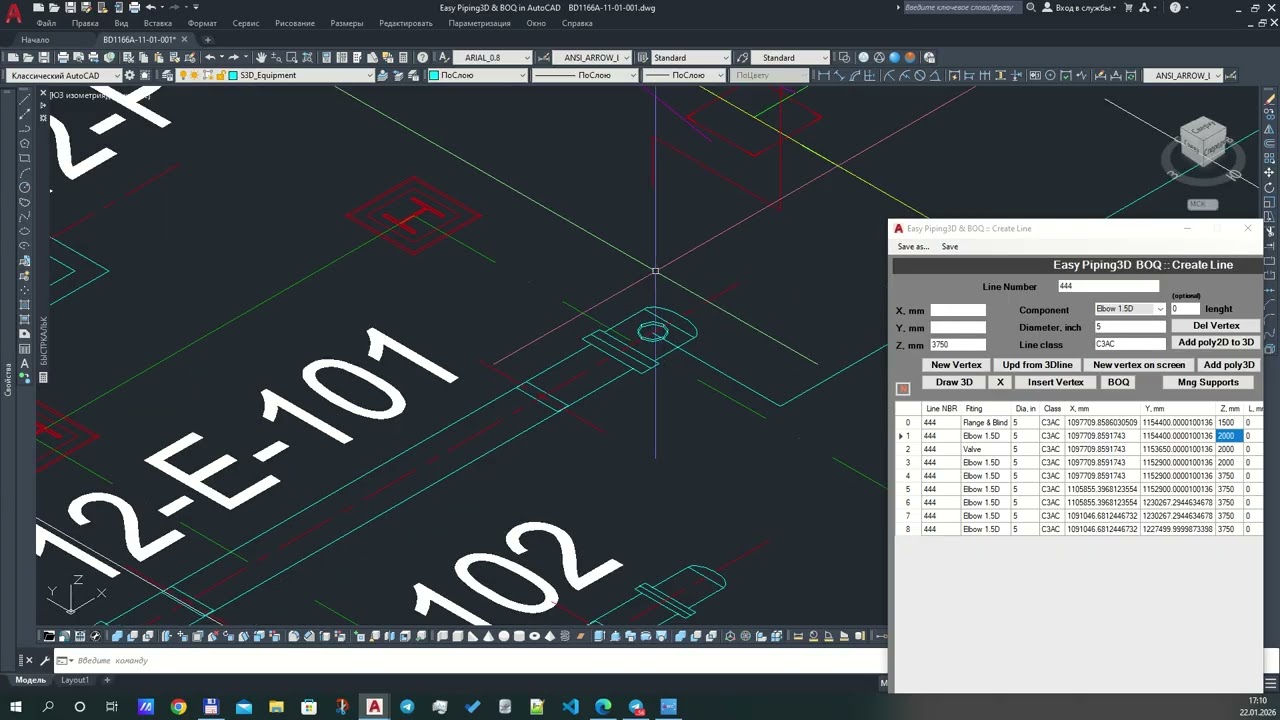Screen dimensions: 1280x720
Task: Open Google Chrome from the taskbar
Action: (x=178, y=707)
